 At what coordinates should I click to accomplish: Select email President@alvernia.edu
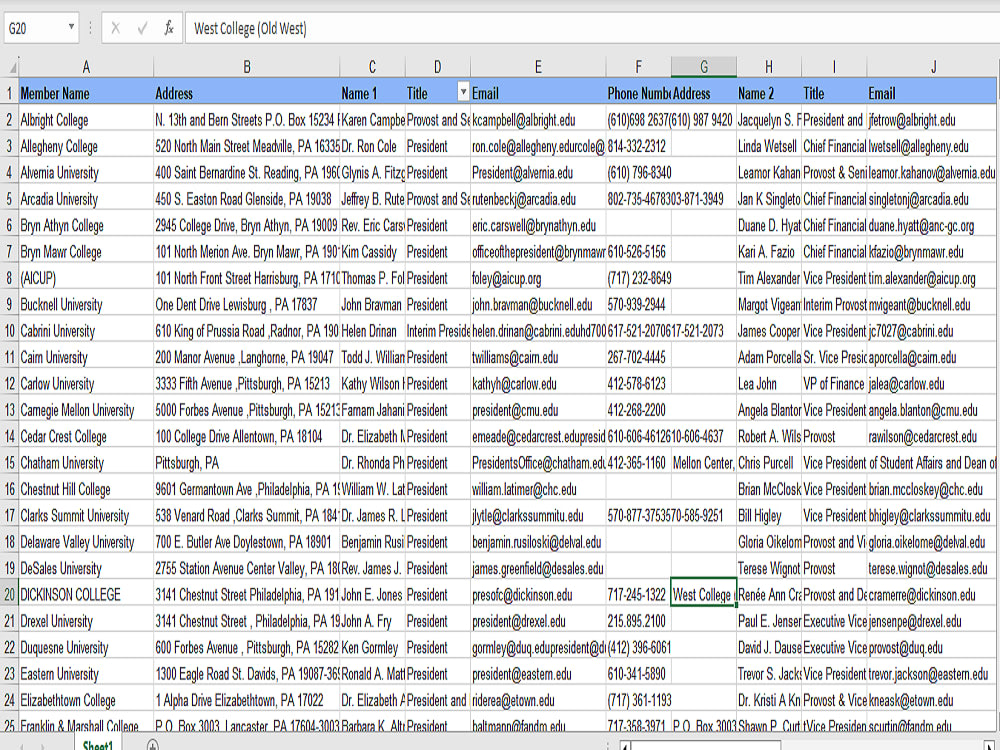[x=538, y=172]
